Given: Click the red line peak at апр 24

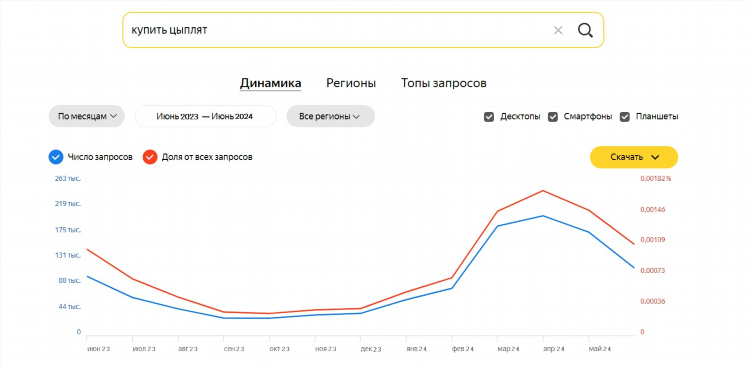Looking at the screenshot, I should click(x=542, y=190).
